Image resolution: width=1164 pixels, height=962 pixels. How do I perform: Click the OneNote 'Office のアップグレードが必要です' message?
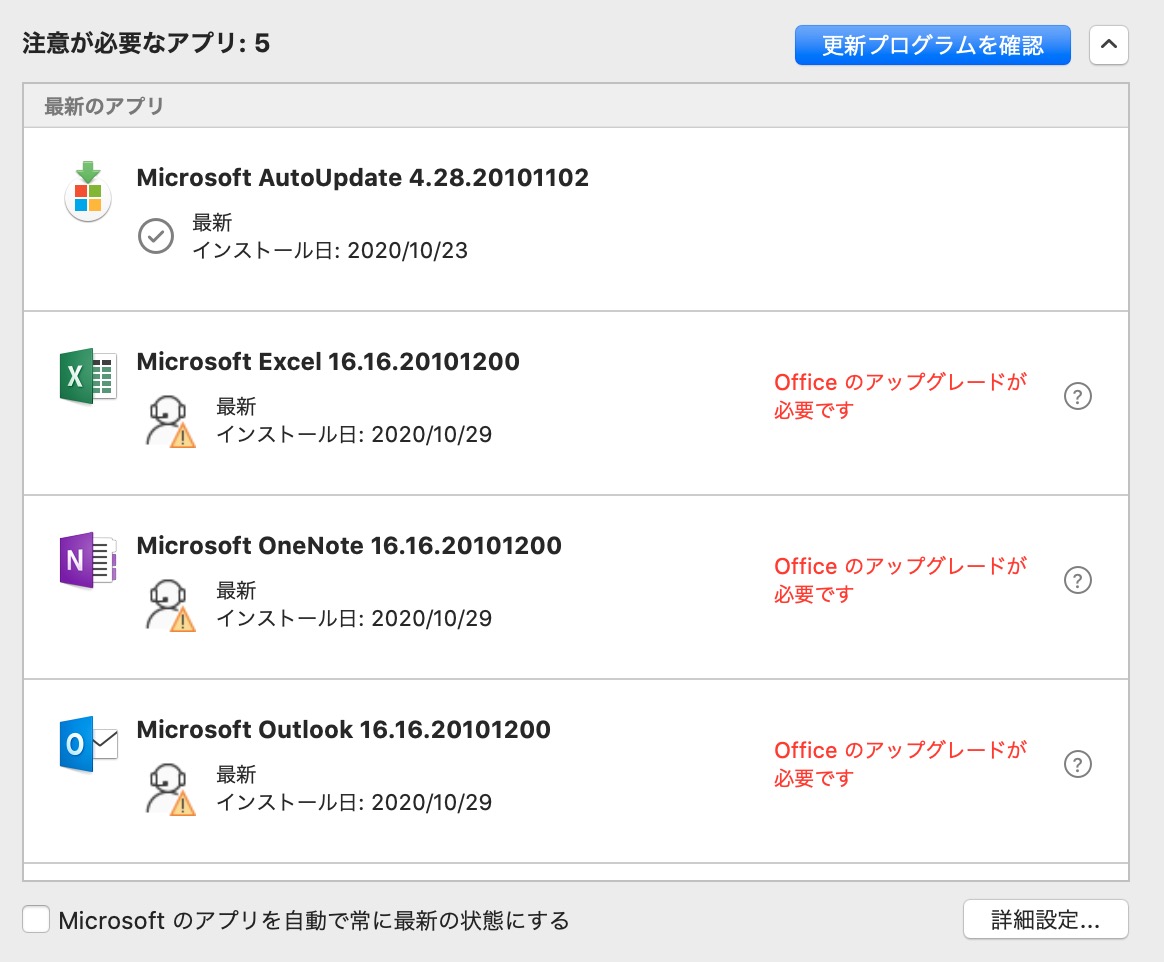(900, 580)
